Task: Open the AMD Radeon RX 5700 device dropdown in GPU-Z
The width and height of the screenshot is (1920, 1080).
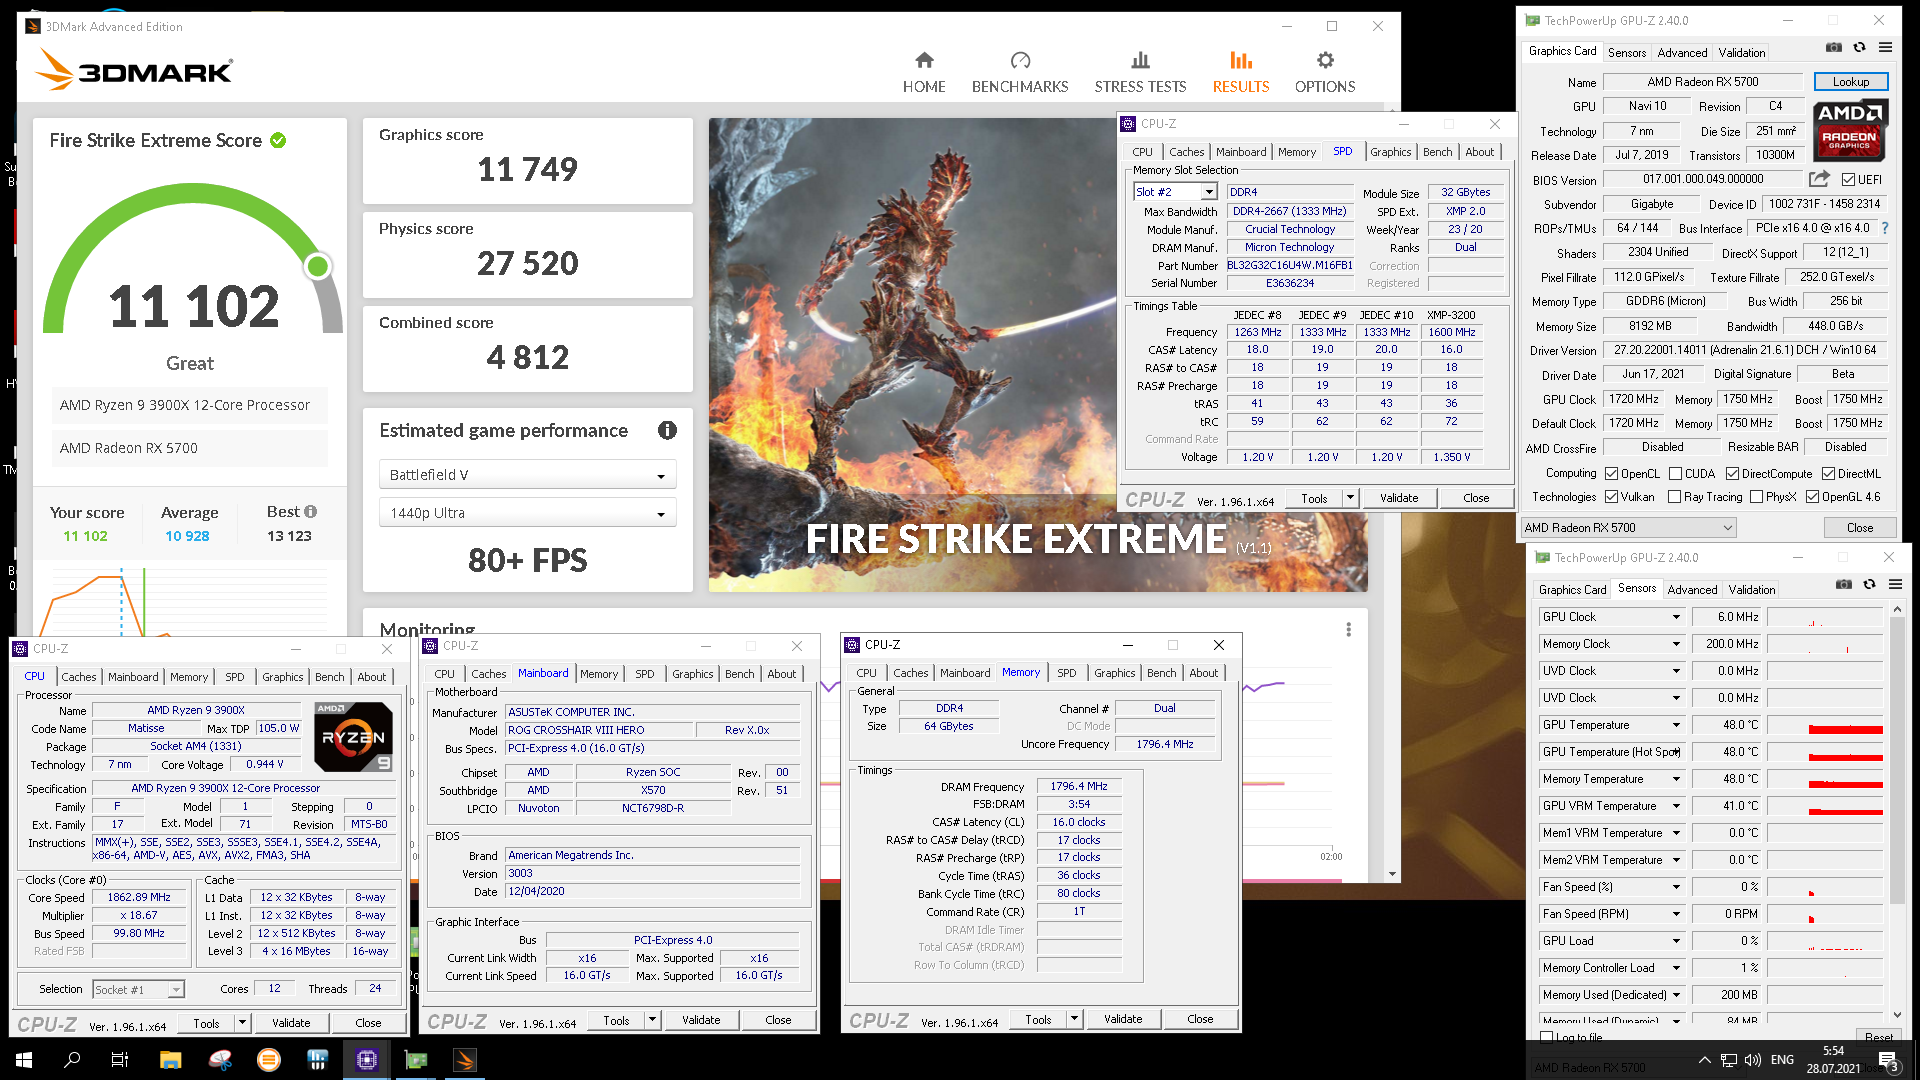Action: [x=1628, y=528]
